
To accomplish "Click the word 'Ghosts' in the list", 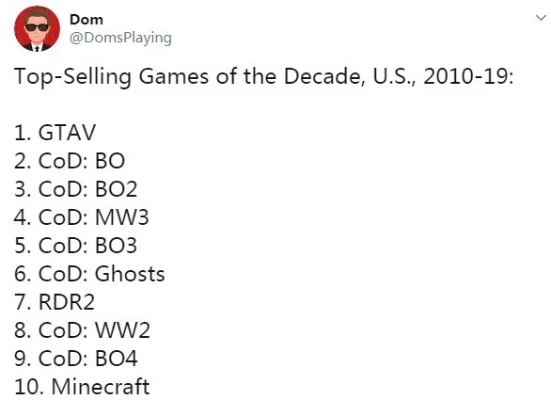I will 130,274.
